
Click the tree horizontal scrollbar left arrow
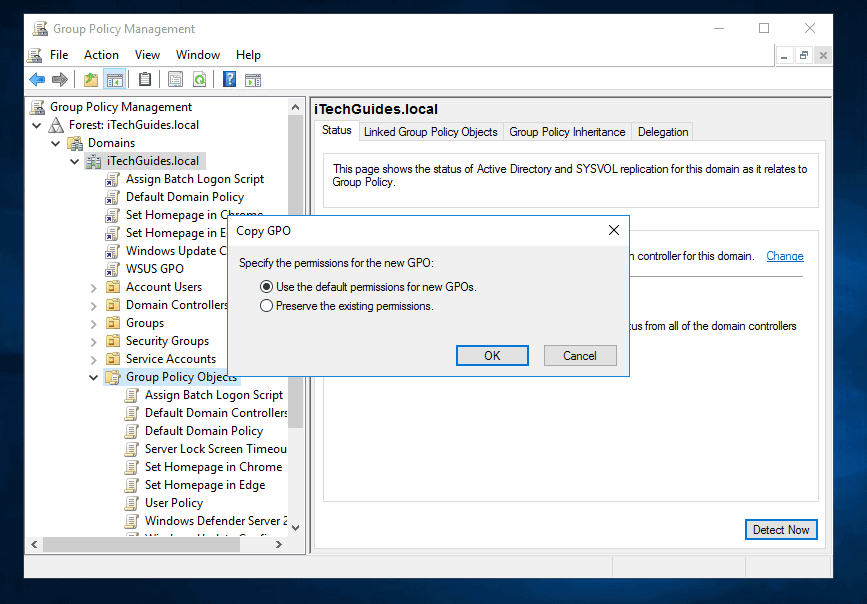[34, 545]
